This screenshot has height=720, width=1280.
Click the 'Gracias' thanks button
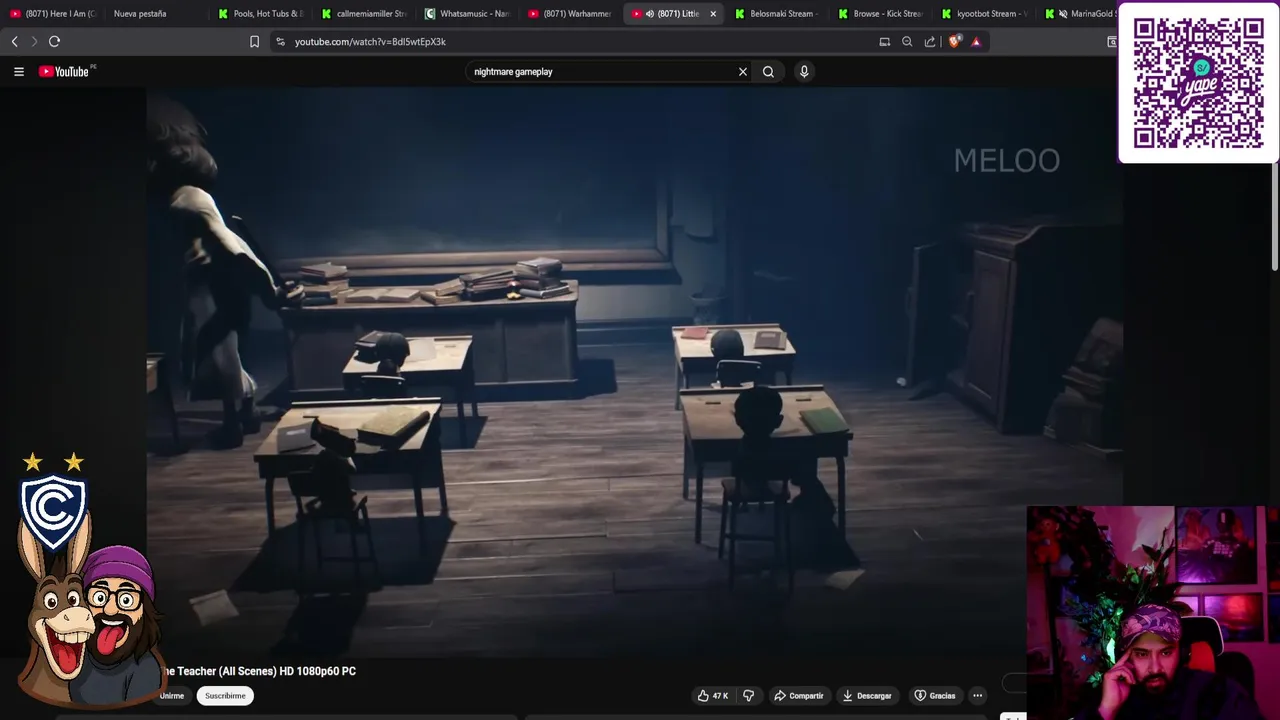[x=935, y=696]
